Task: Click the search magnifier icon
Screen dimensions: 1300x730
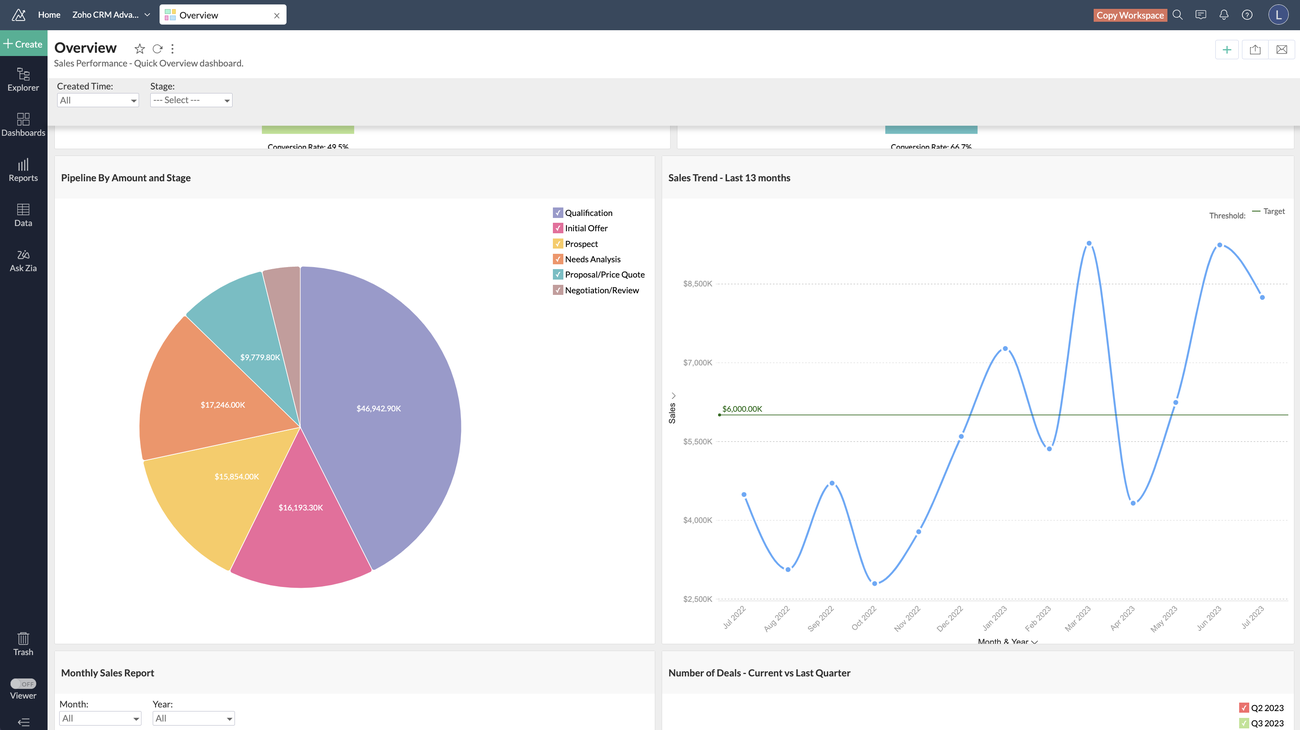Action: [x=1177, y=15]
